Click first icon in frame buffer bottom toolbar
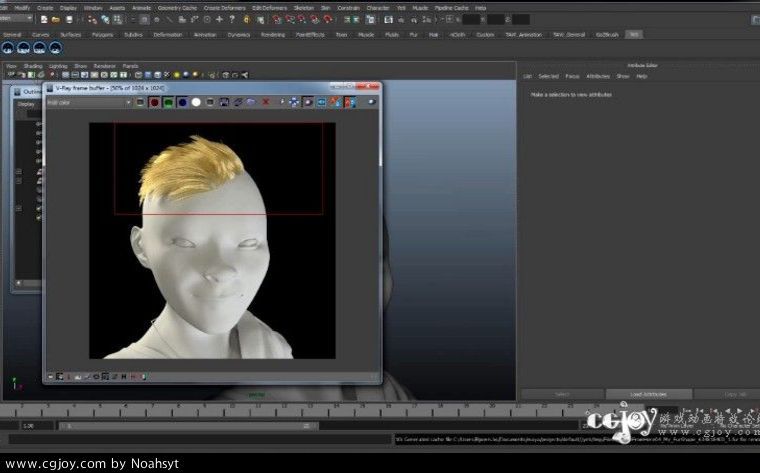The width and height of the screenshot is (760, 473). pos(50,377)
